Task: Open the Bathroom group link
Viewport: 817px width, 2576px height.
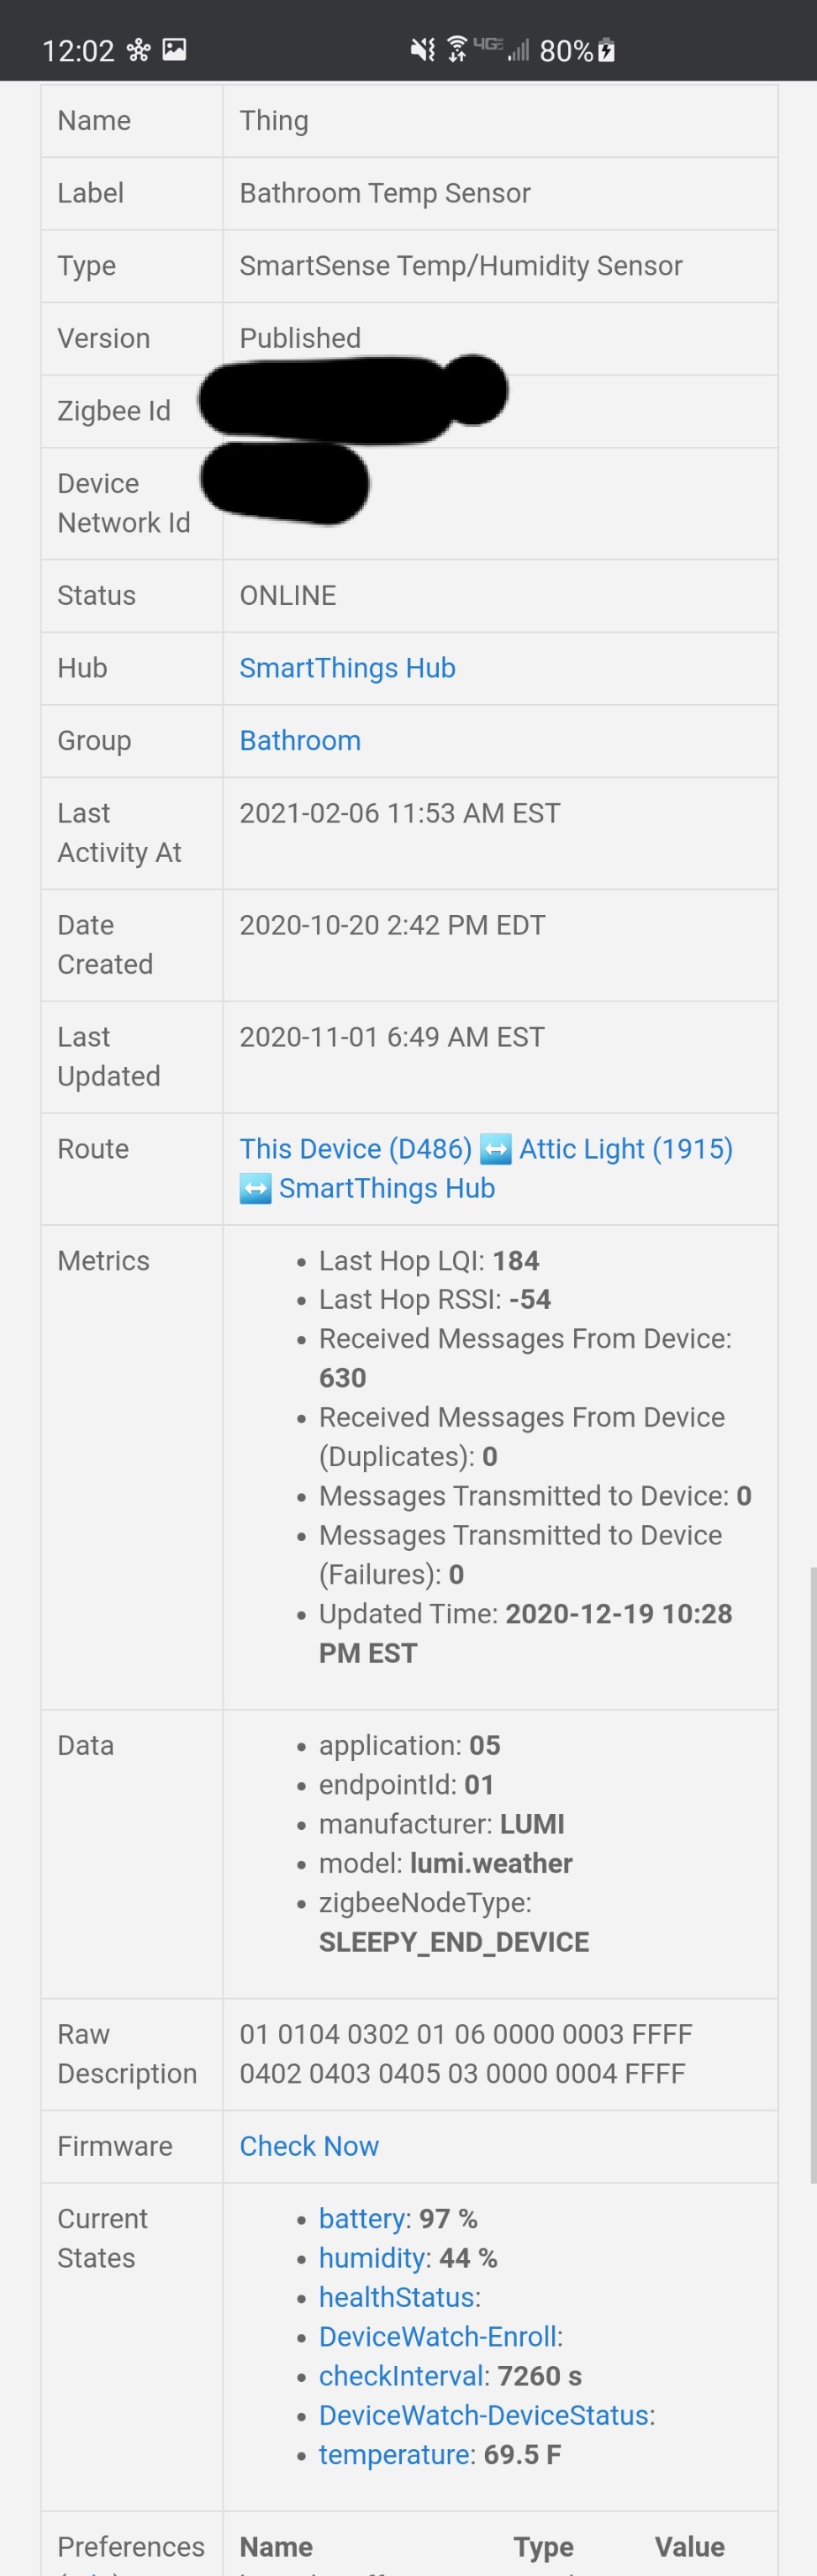Action: pyautogui.click(x=300, y=741)
